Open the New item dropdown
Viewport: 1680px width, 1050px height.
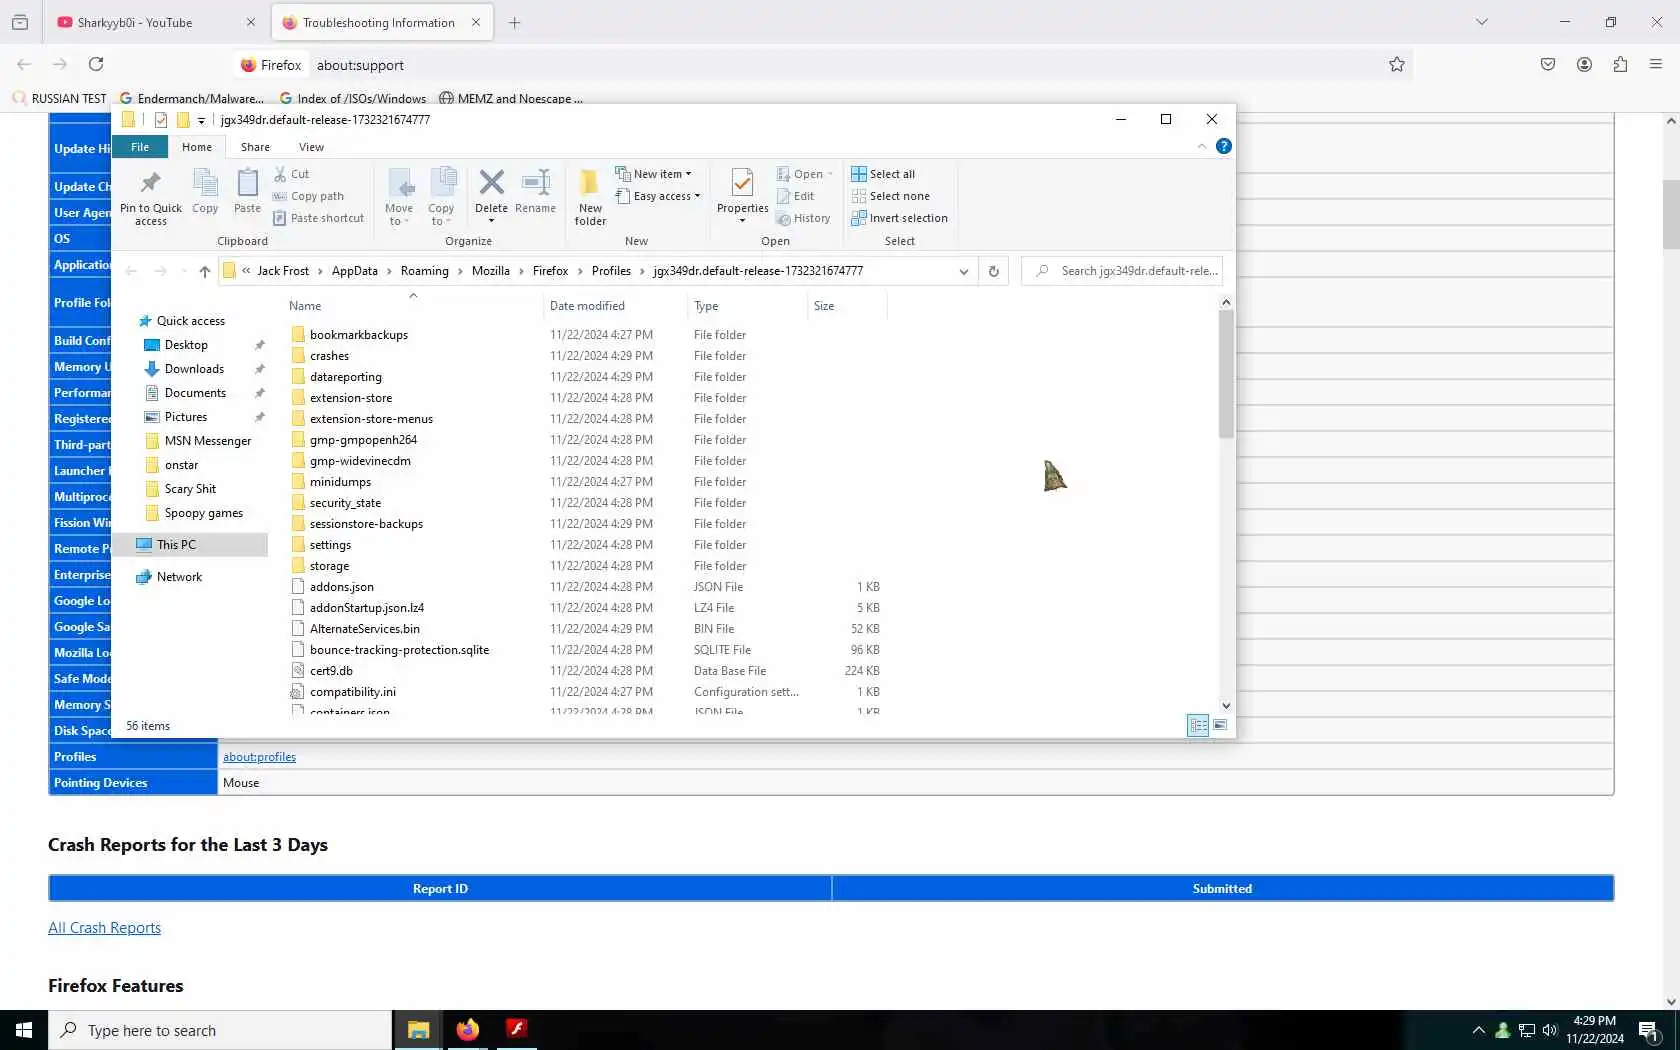654,174
